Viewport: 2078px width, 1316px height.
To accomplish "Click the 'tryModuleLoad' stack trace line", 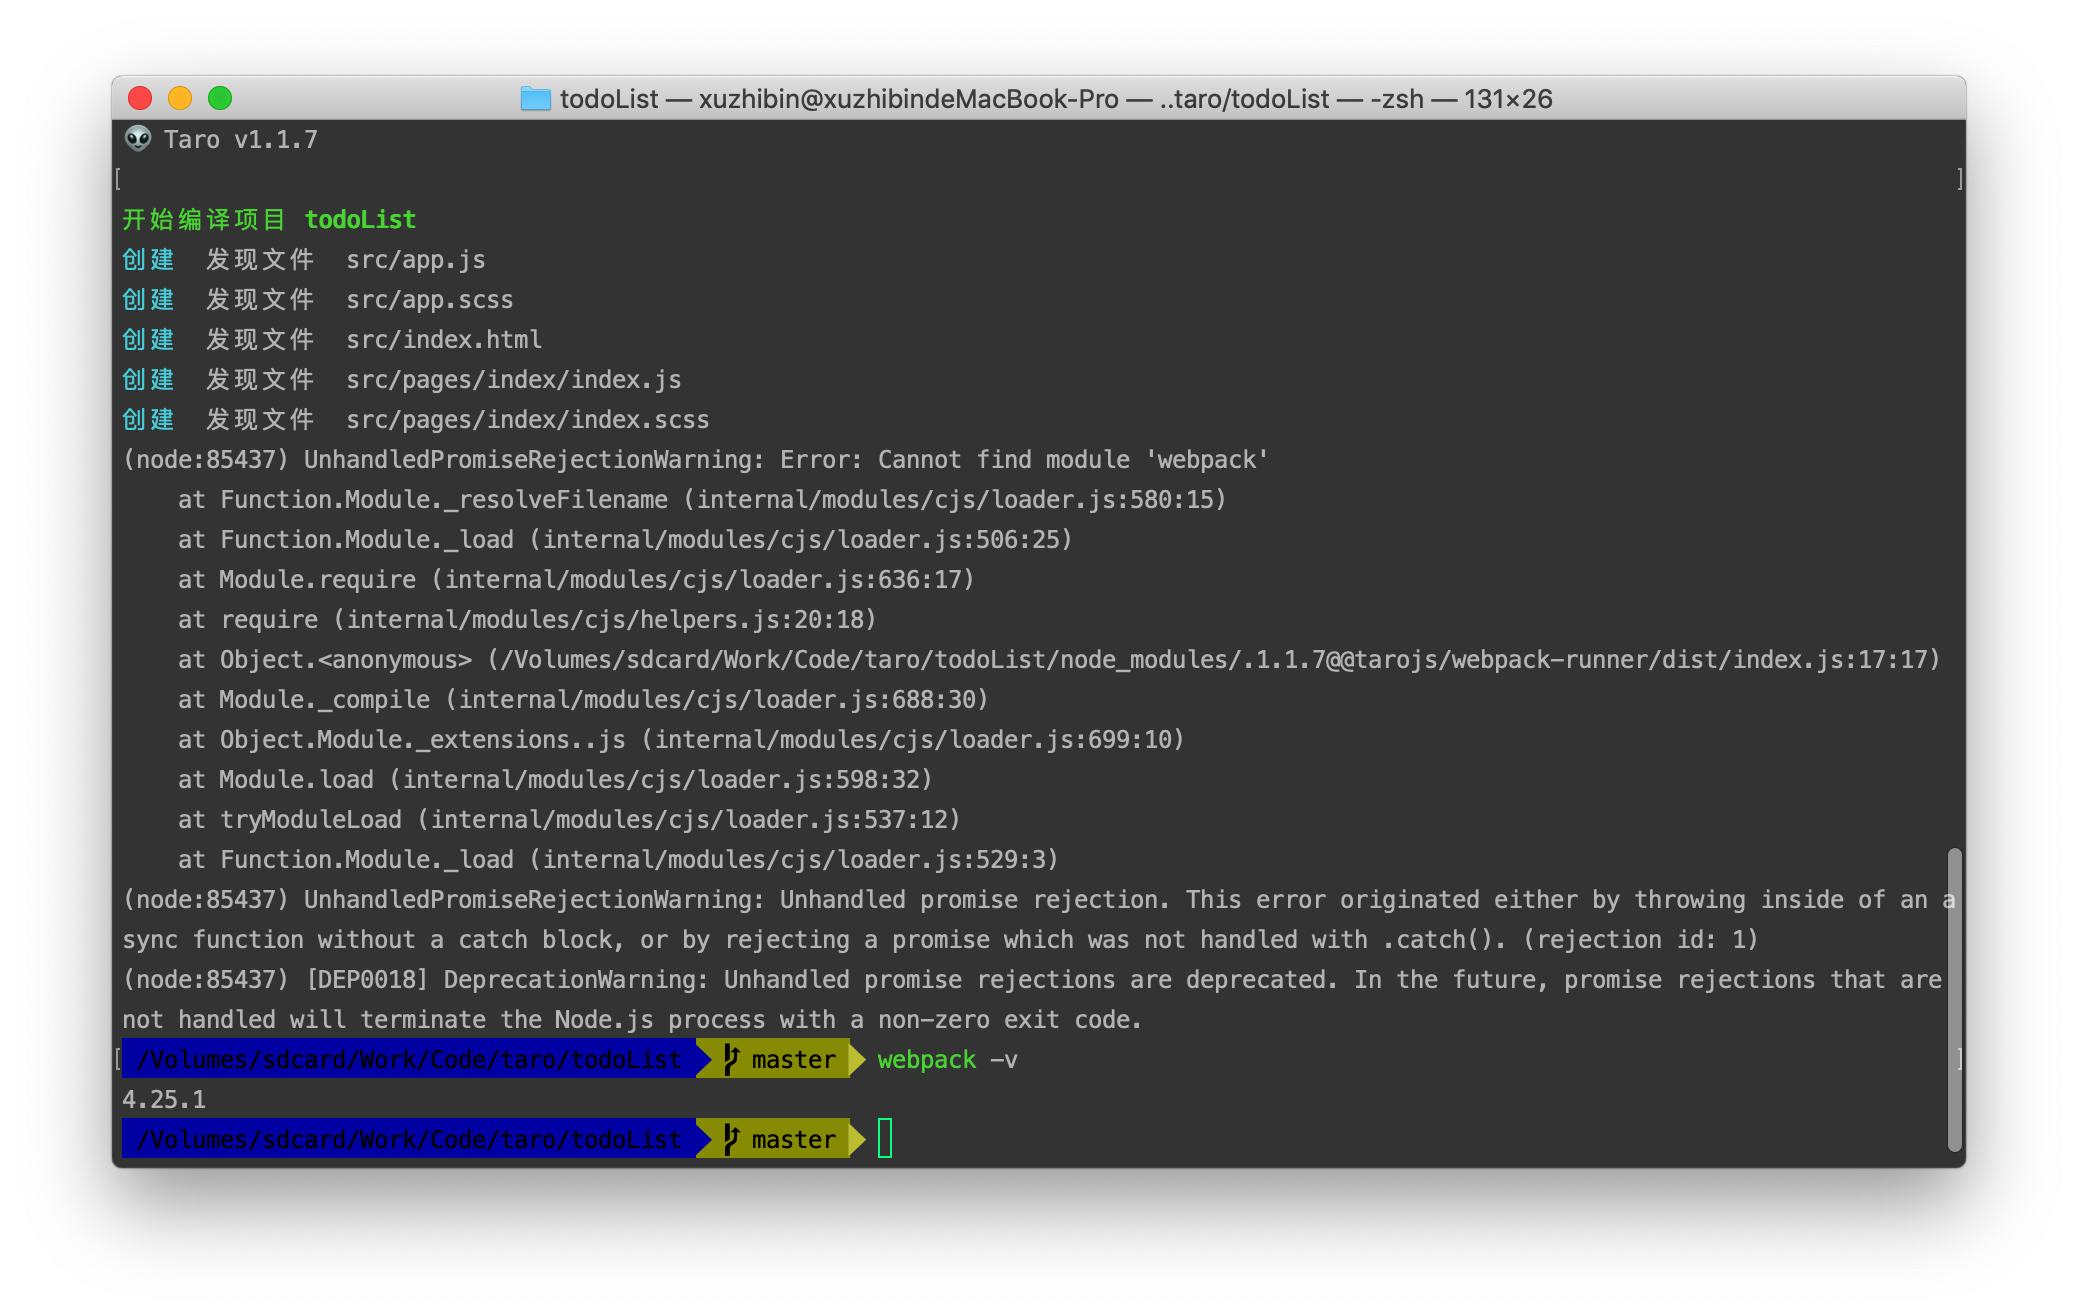I will tap(569, 820).
